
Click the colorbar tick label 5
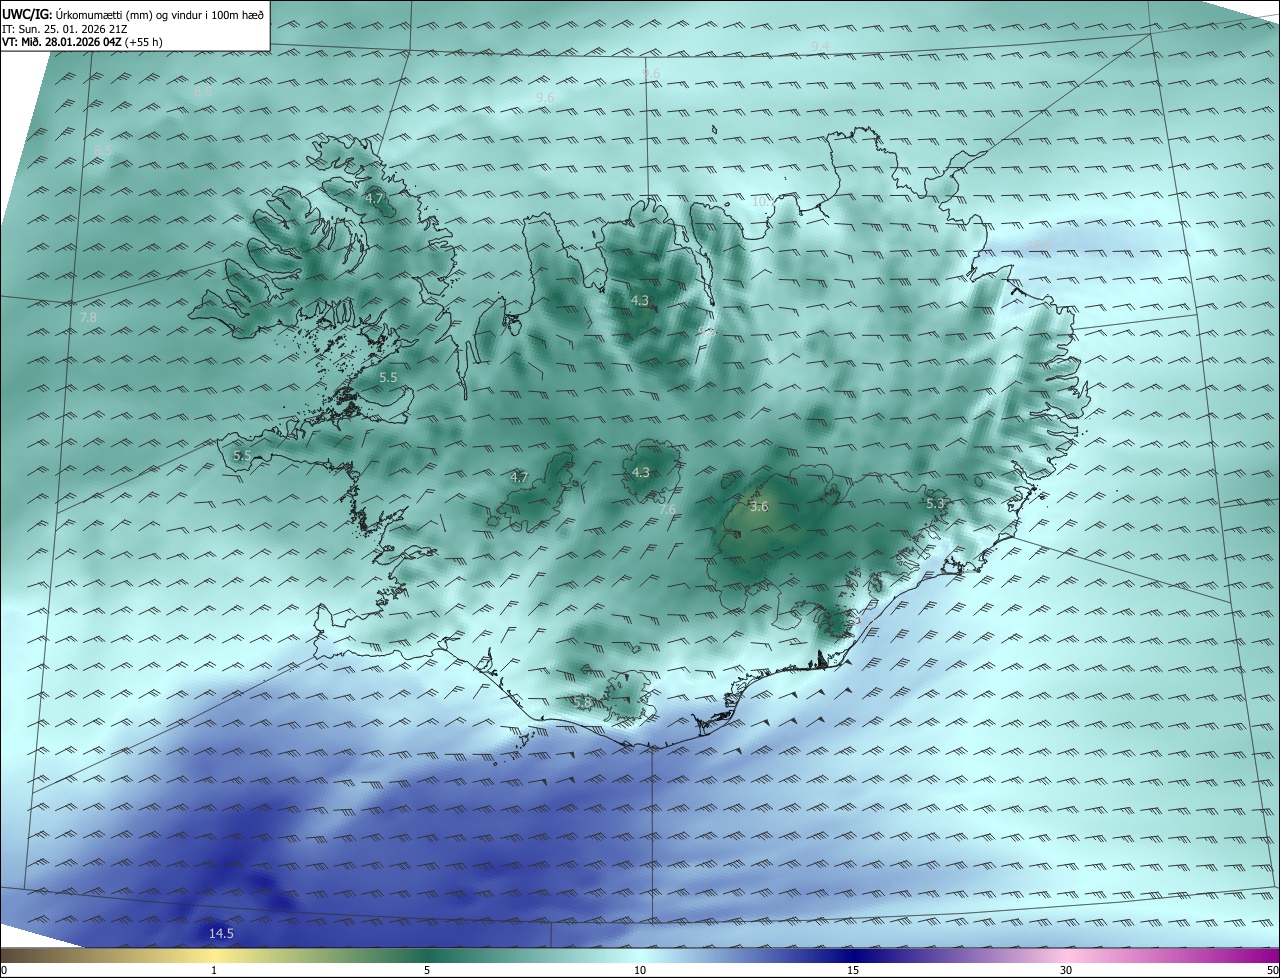point(427,970)
